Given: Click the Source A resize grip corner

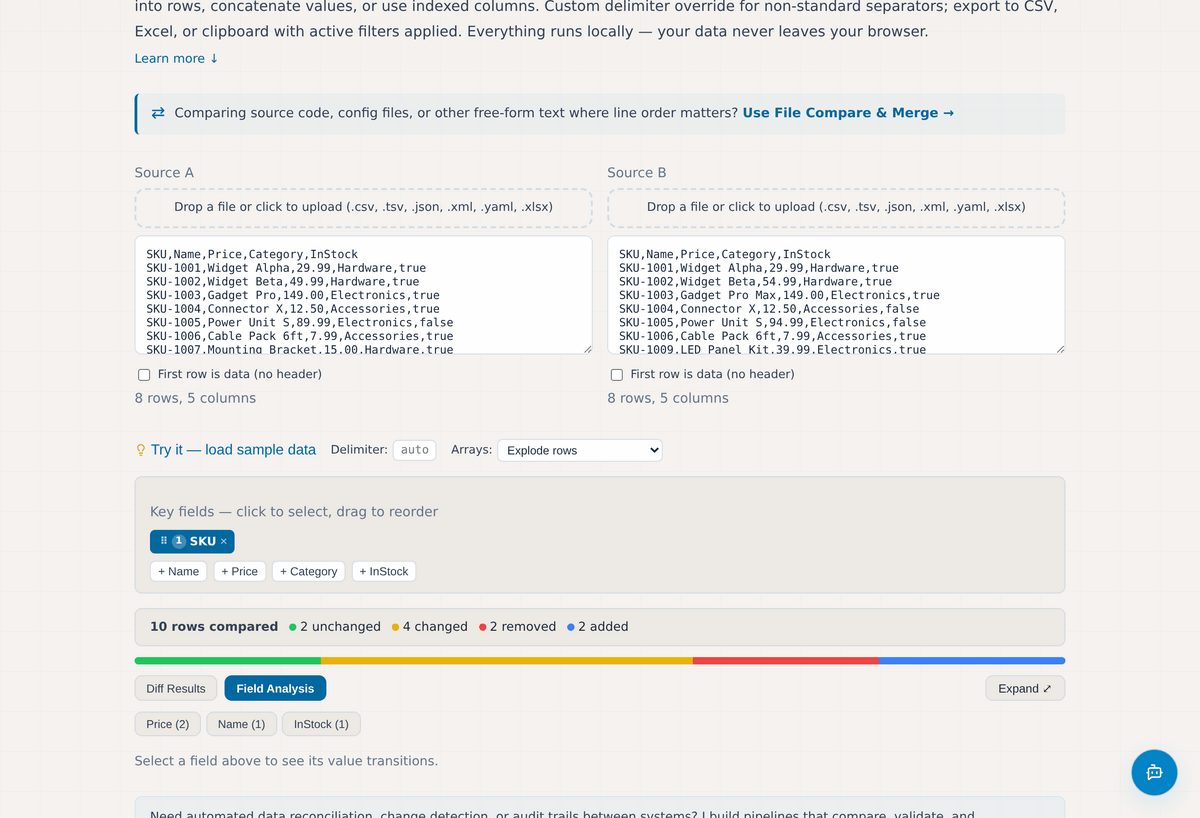Looking at the screenshot, I should coord(587,348).
